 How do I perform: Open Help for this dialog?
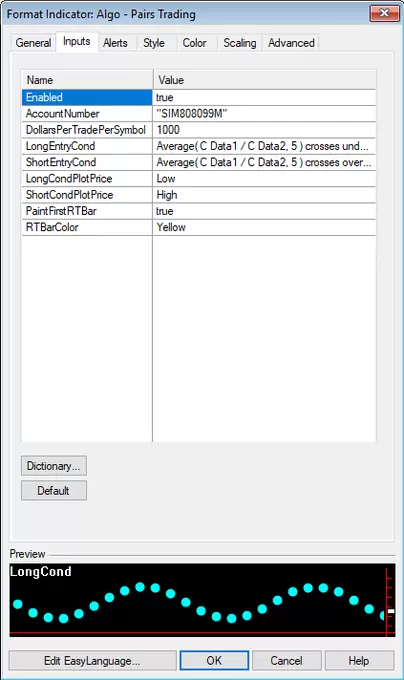(359, 660)
